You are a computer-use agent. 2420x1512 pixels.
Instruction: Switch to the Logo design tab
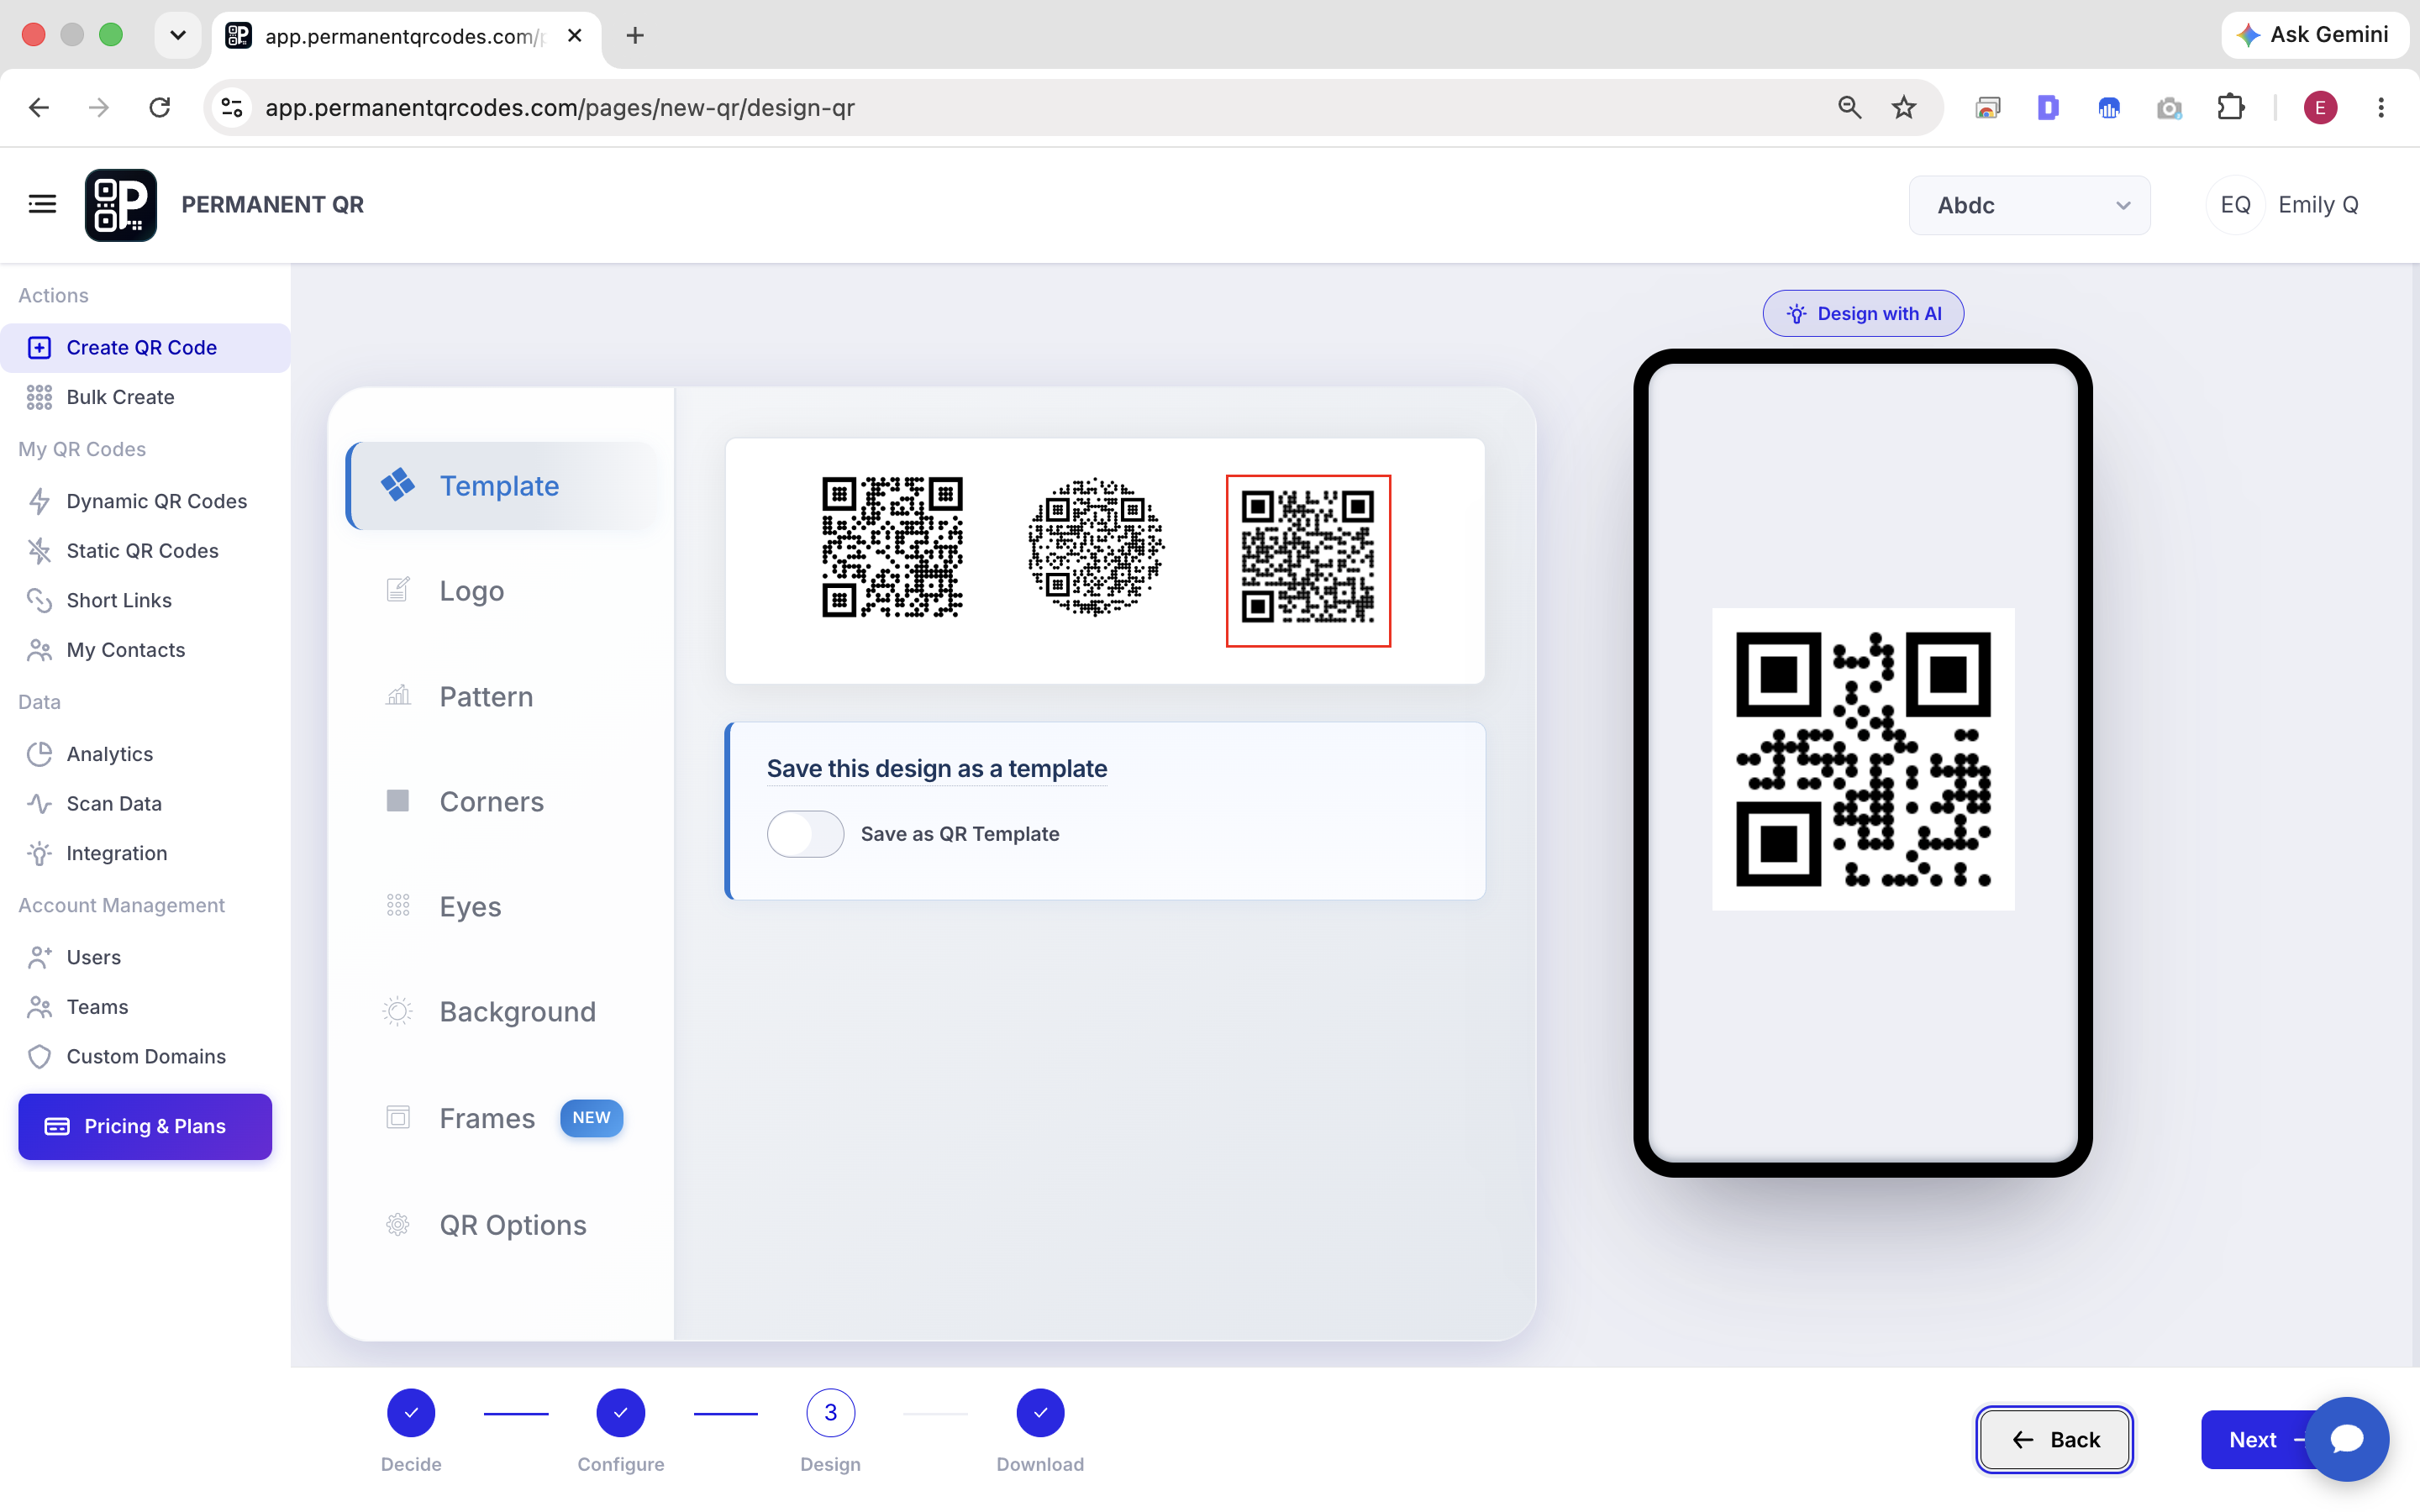503,590
